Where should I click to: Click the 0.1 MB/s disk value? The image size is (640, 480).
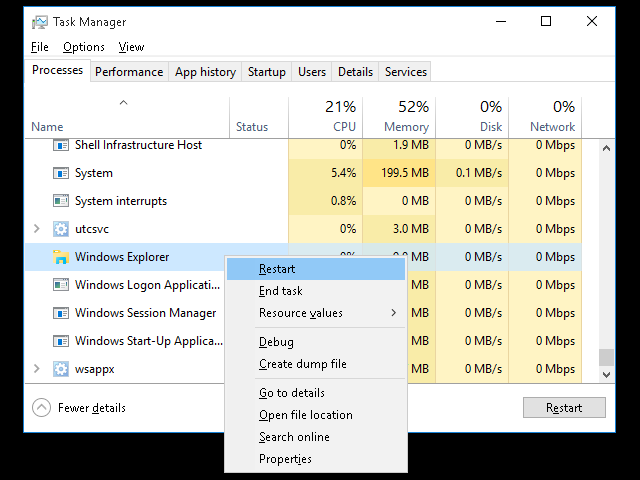pyautogui.click(x=479, y=173)
